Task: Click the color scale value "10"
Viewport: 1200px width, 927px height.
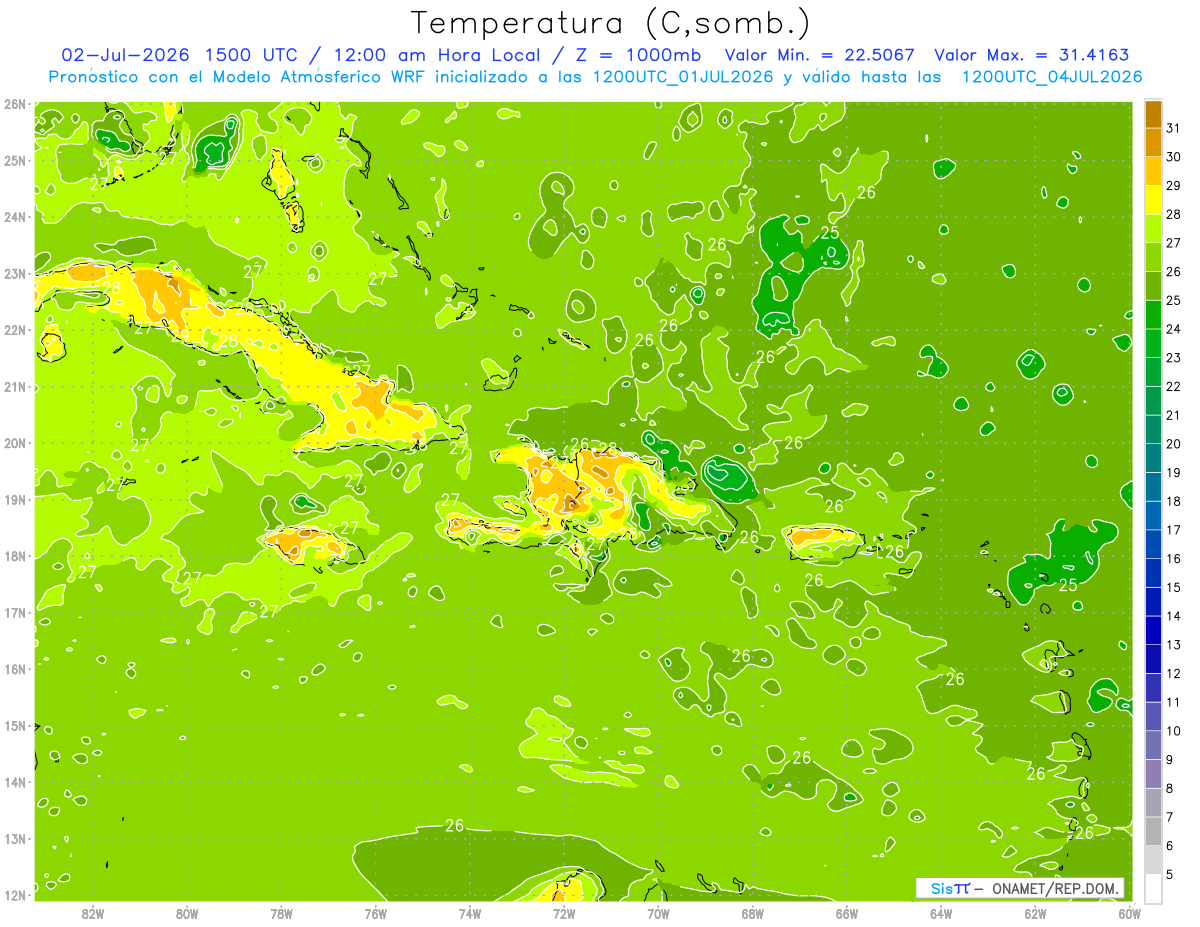Action: click(1174, 731)
